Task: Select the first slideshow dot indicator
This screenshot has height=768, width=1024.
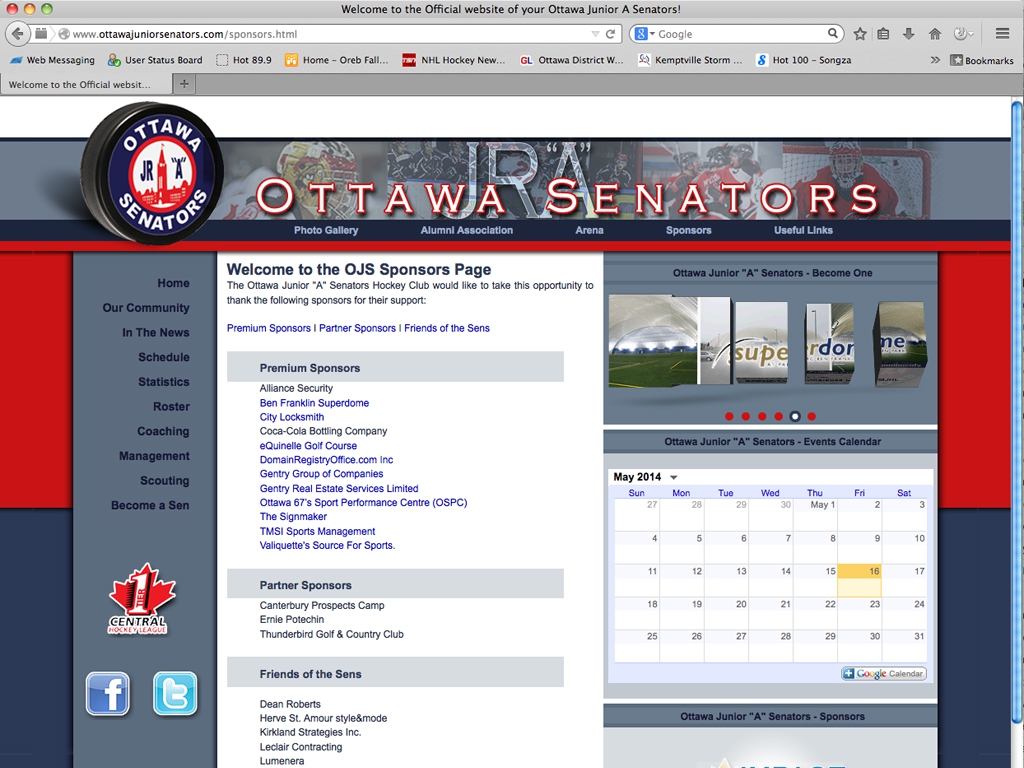Action: click(729, 416)
